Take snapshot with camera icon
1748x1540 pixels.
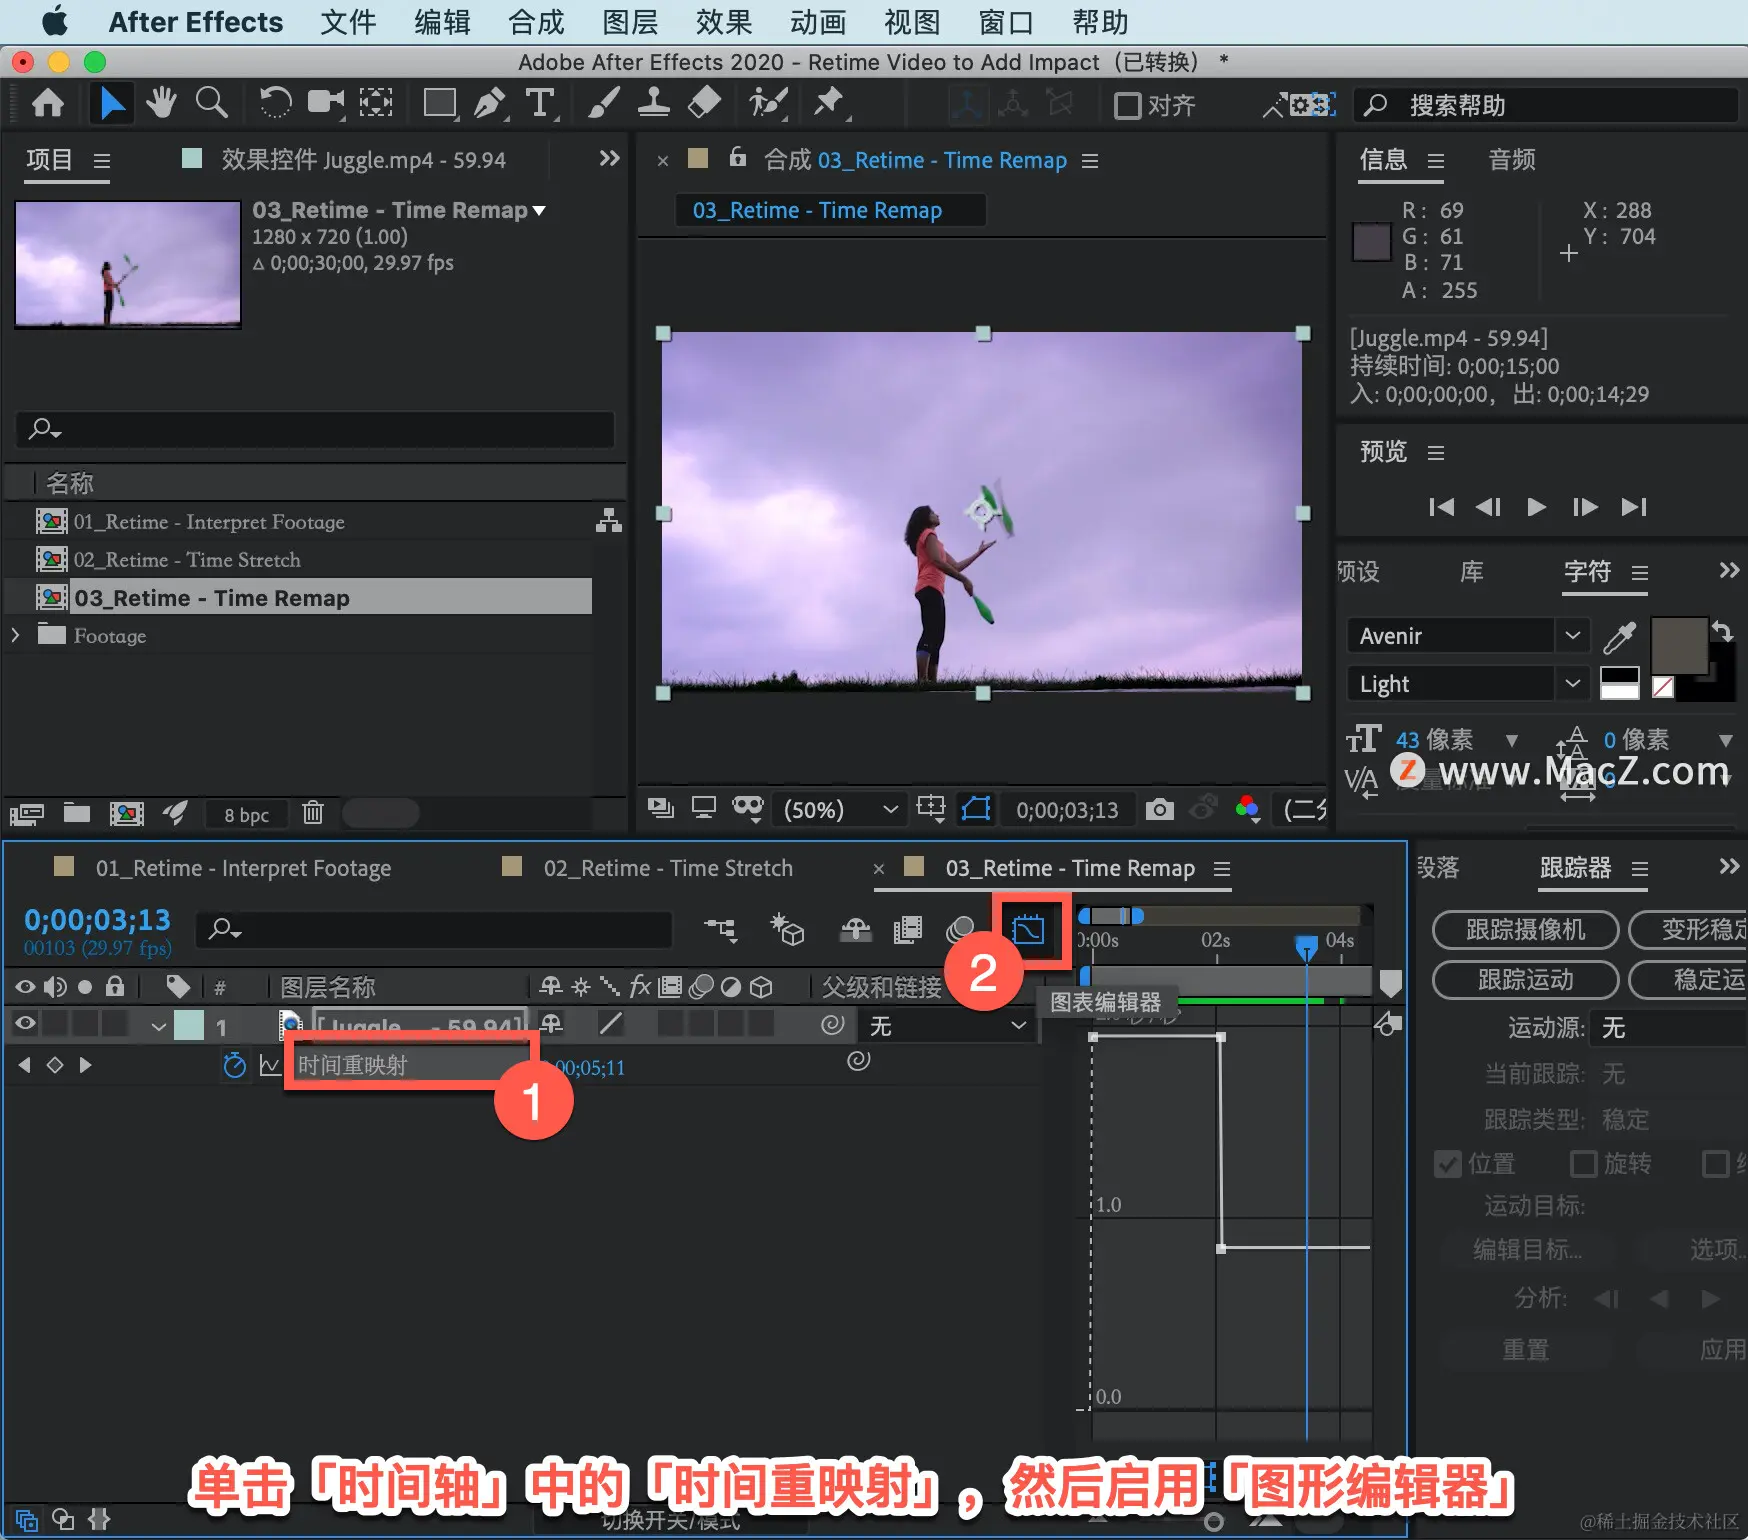pos(1160,809)
